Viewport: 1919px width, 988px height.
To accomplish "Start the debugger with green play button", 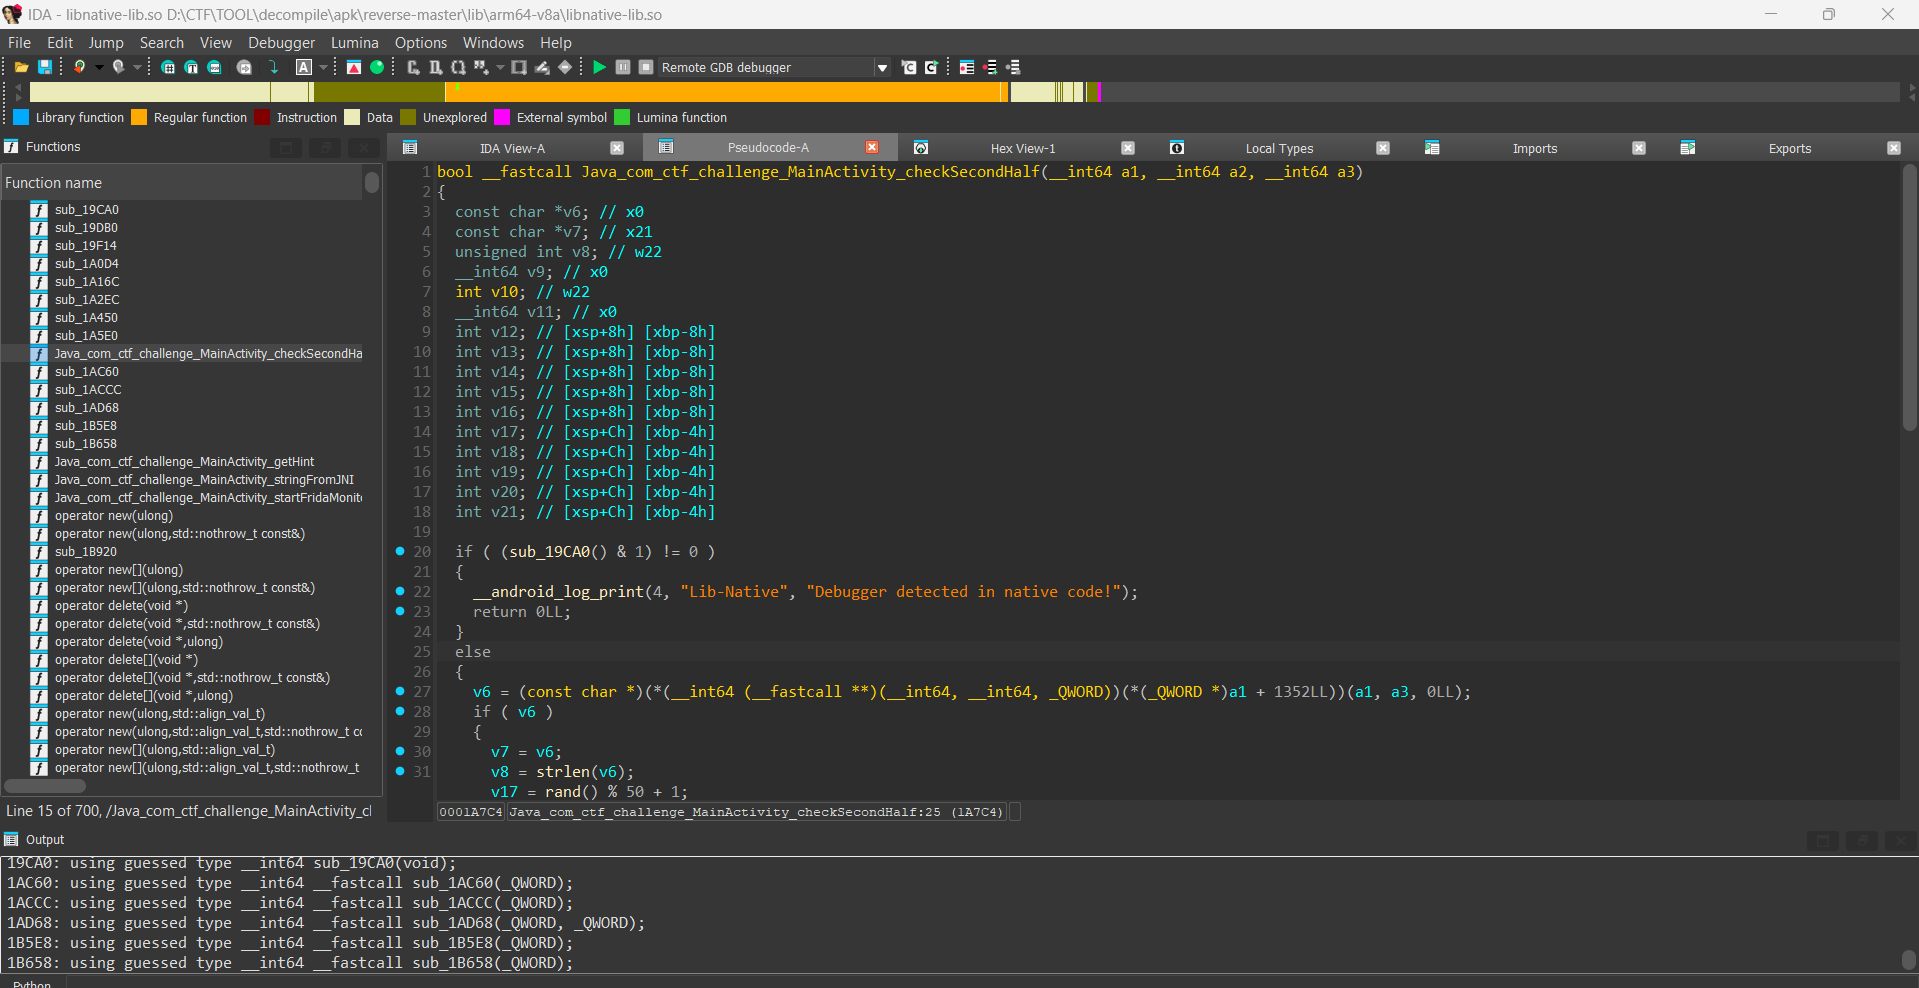I will pos(599,67).
